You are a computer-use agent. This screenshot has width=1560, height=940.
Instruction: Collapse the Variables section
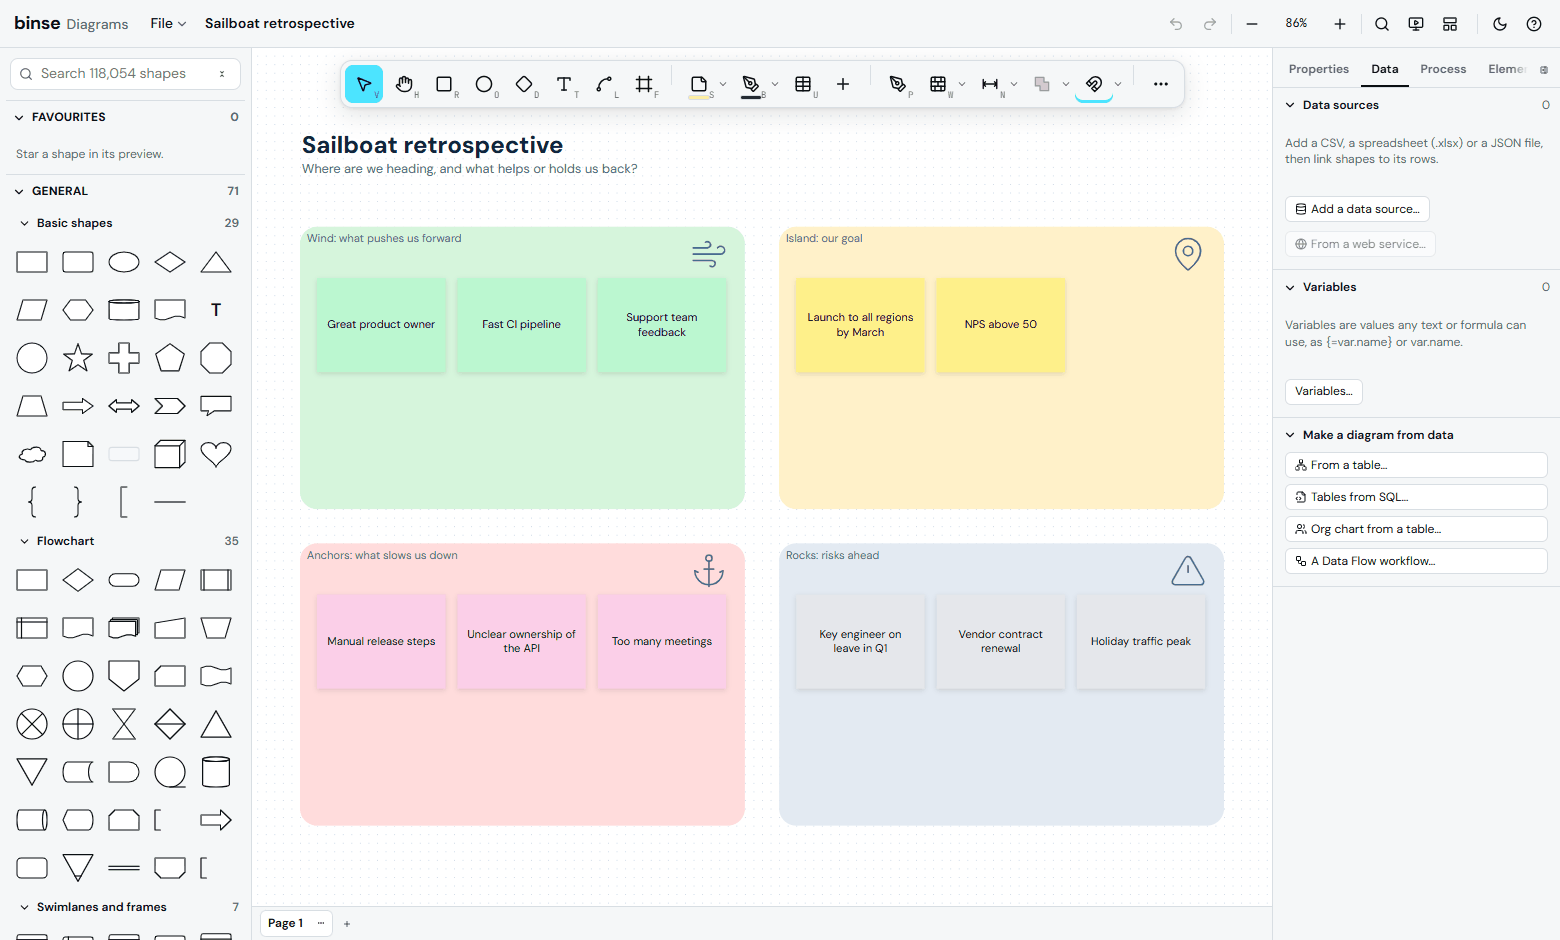point(1290,287)
